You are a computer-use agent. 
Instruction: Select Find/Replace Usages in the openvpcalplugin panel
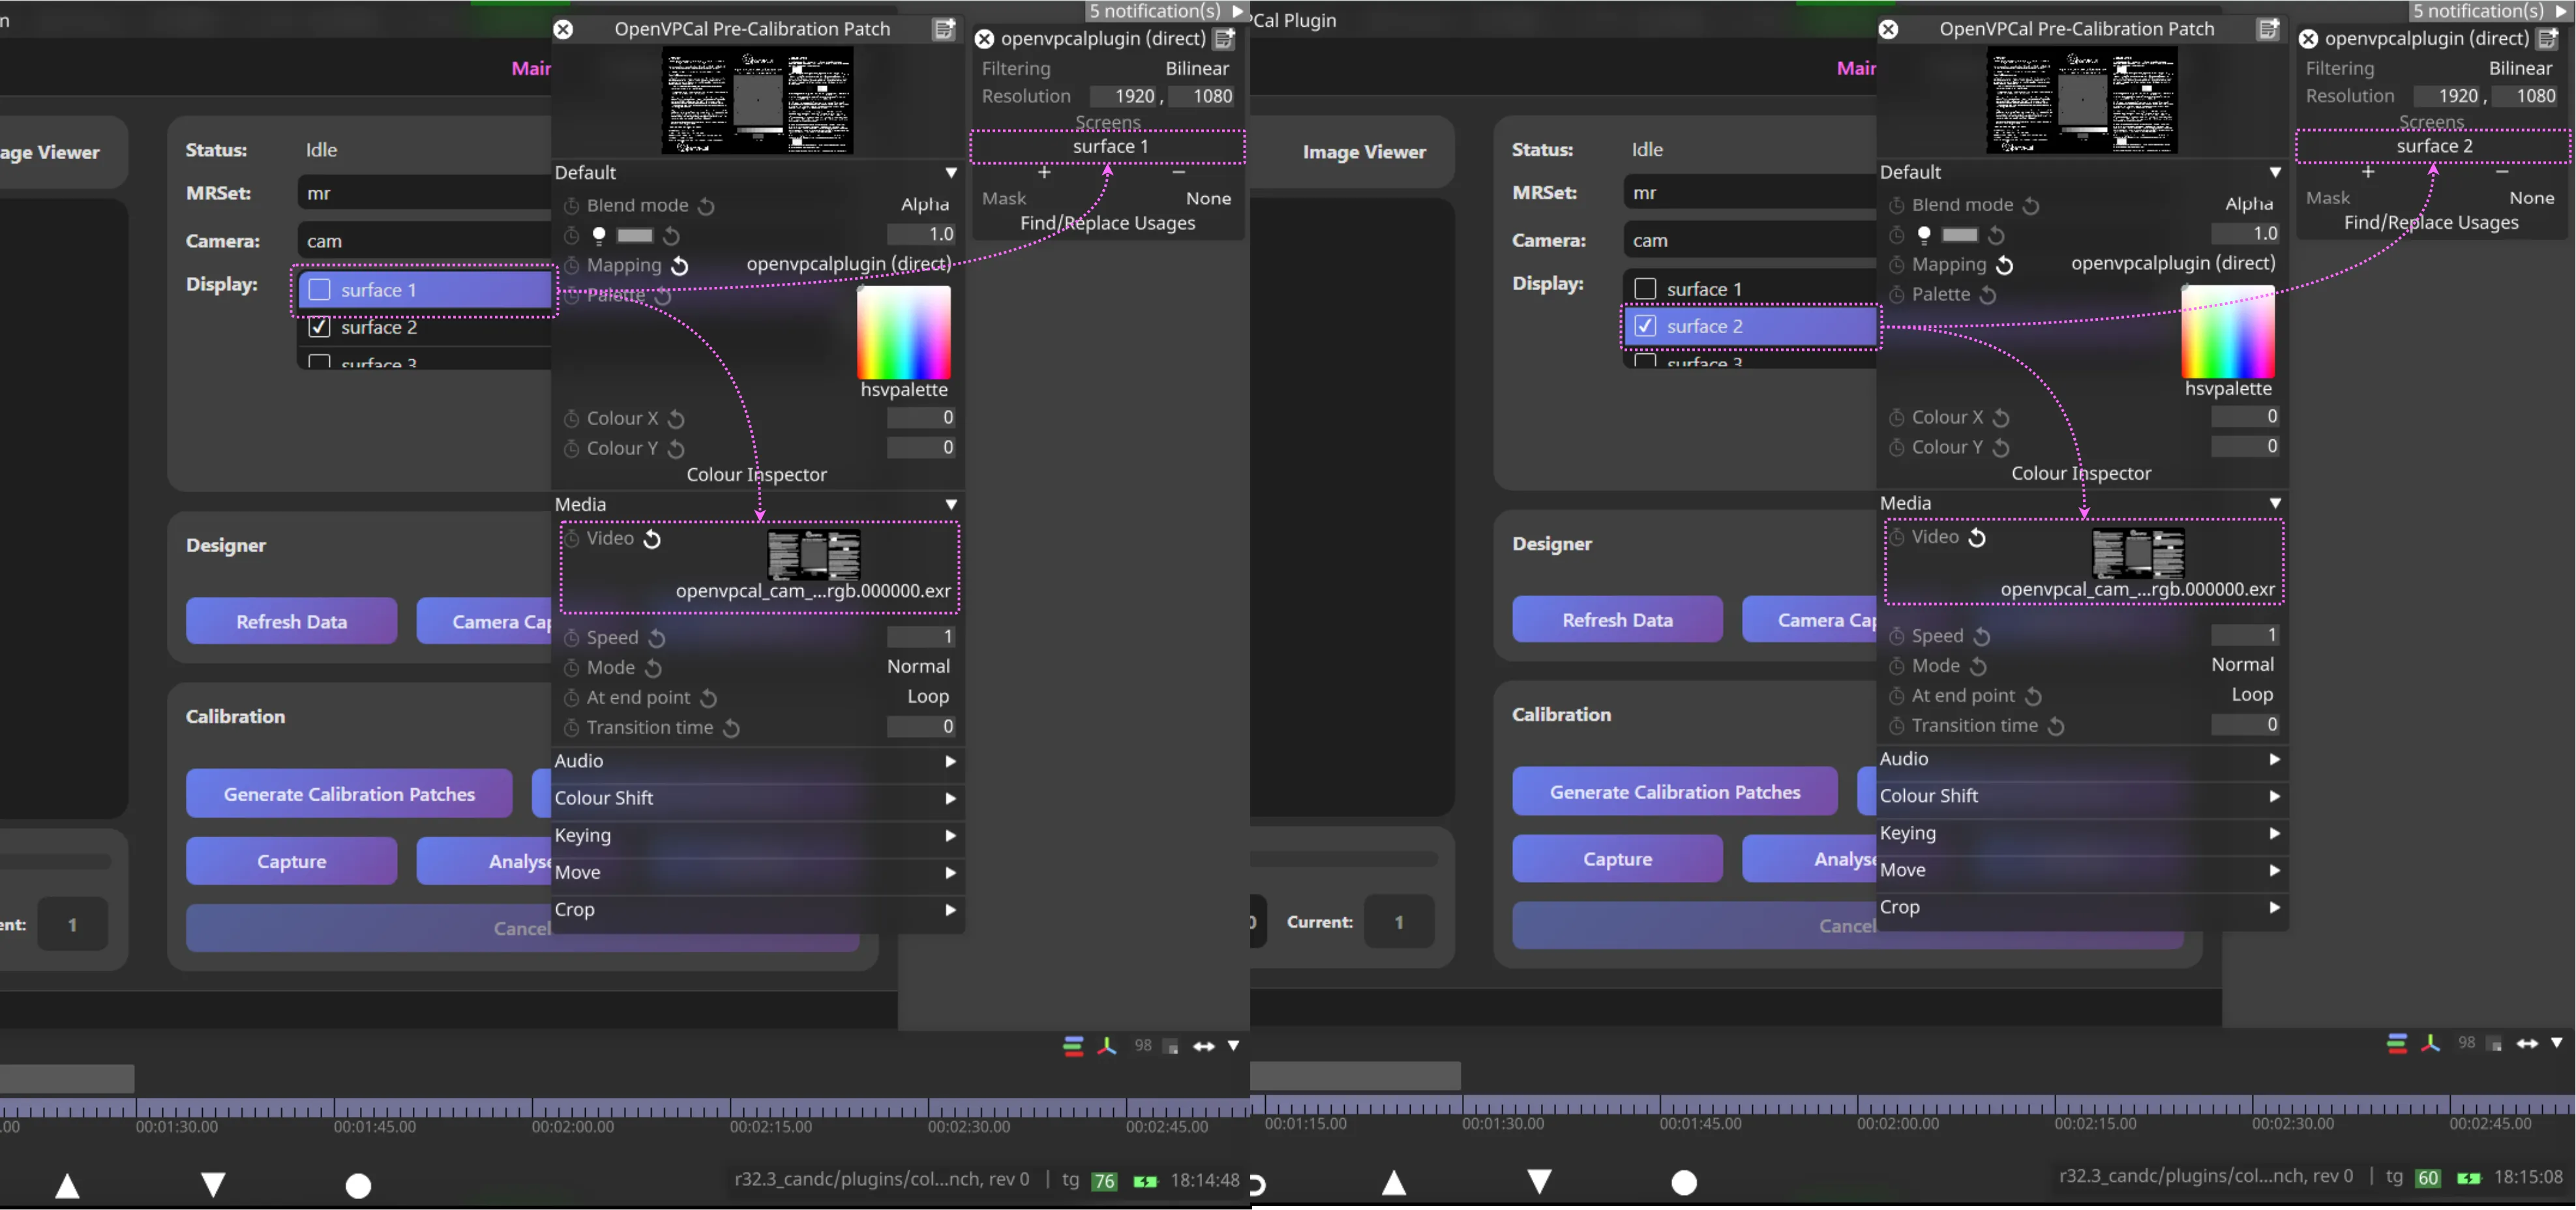coord(1107,223)
